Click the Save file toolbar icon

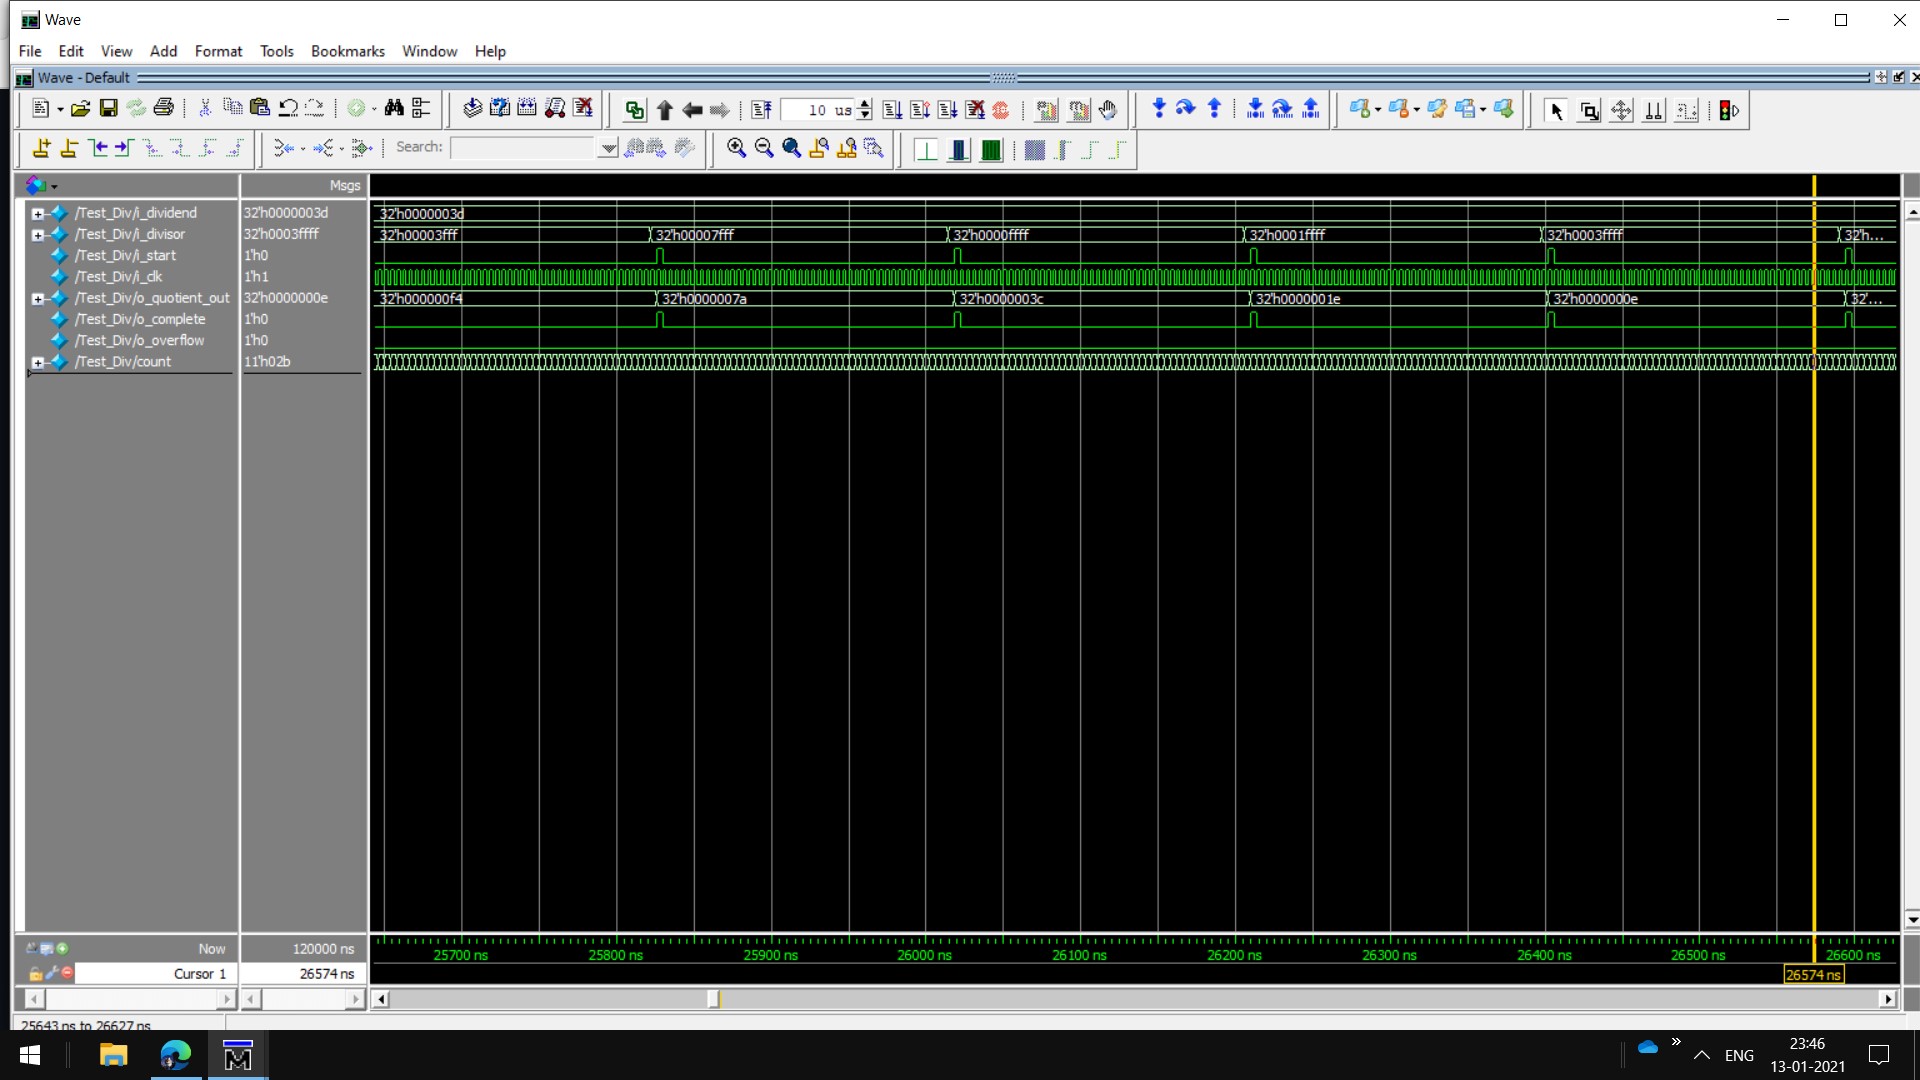click(108, 109)
